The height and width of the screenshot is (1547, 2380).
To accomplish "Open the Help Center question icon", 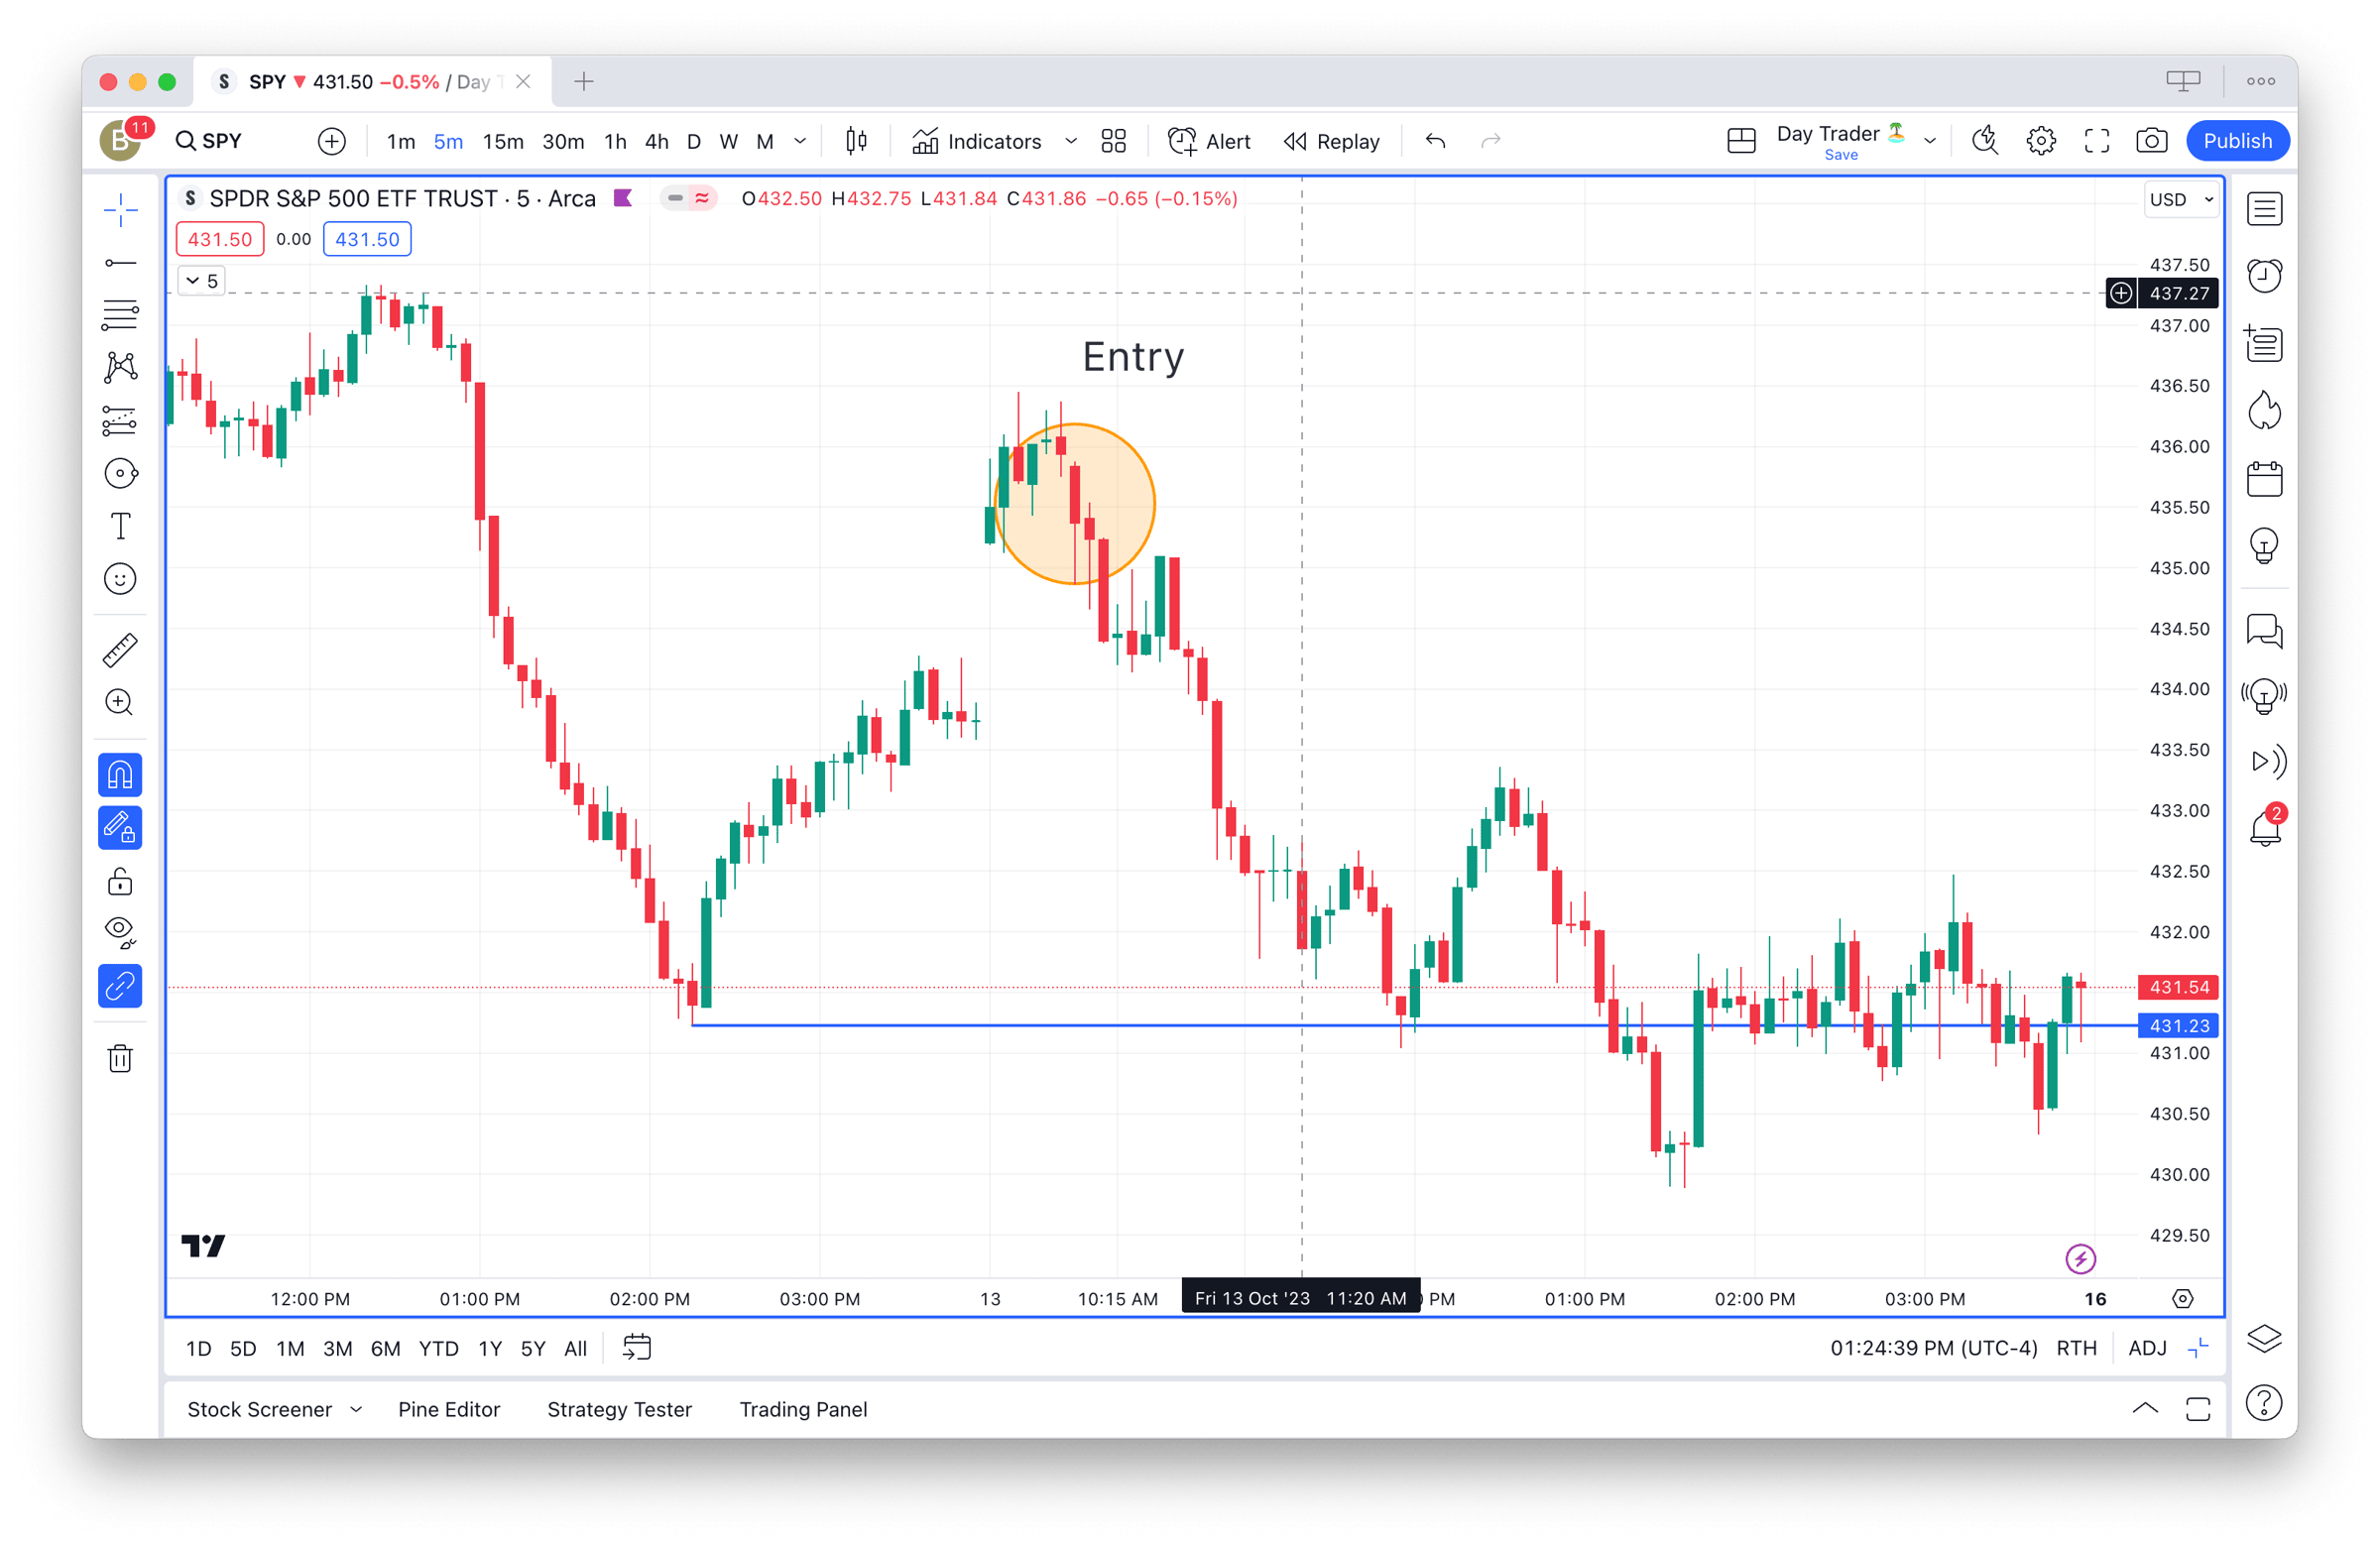I will pyautogui.click(x=2264, y=1403).
